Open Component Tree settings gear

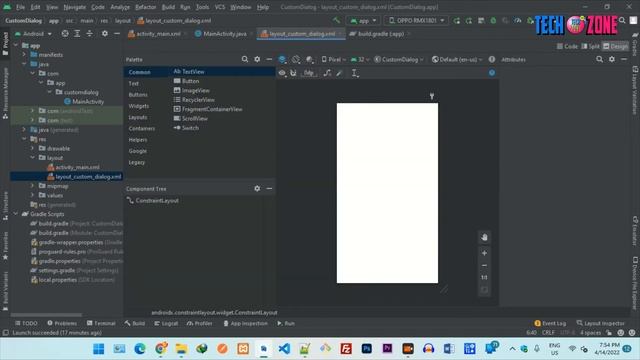point(257,189)
